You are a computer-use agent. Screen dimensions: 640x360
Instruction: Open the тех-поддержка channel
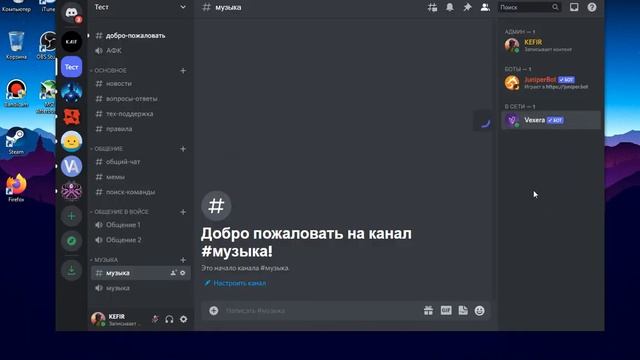click(x=140, y=114)
